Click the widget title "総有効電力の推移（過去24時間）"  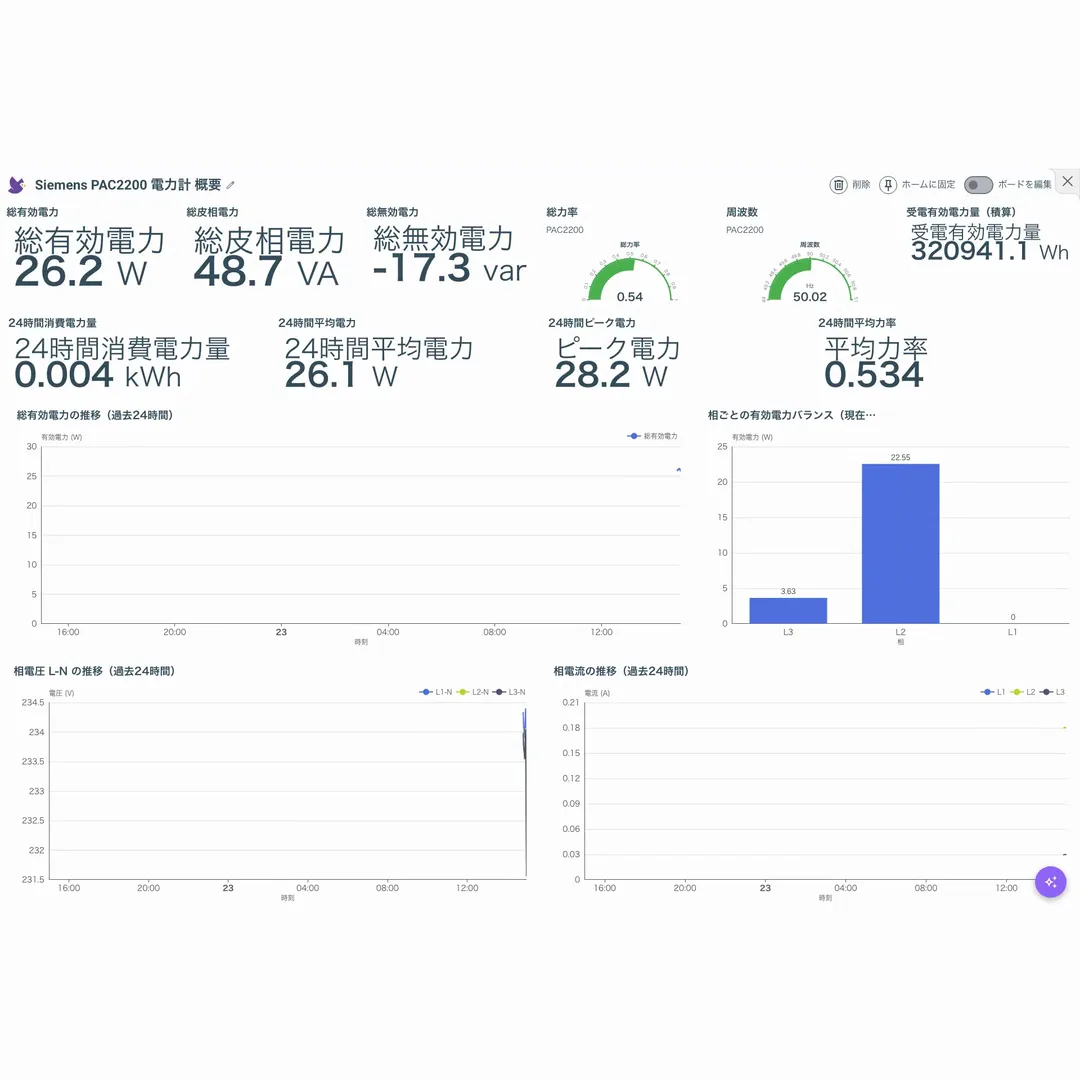tap(94, 415)
